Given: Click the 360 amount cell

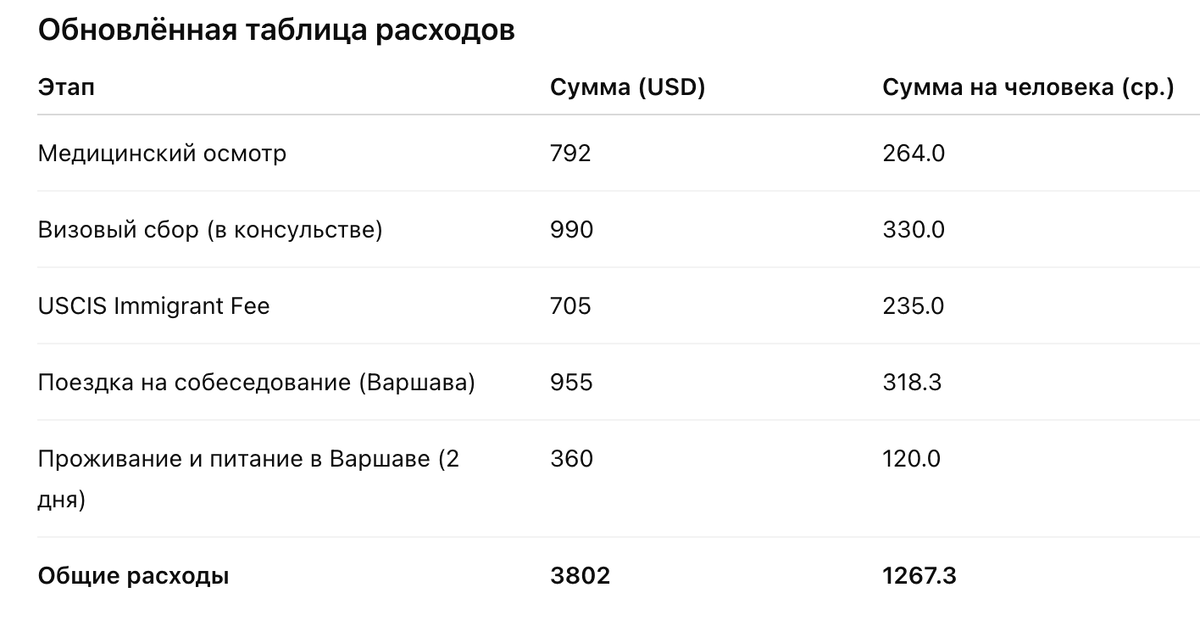Looking at the screenshot, I should point(571,459).
